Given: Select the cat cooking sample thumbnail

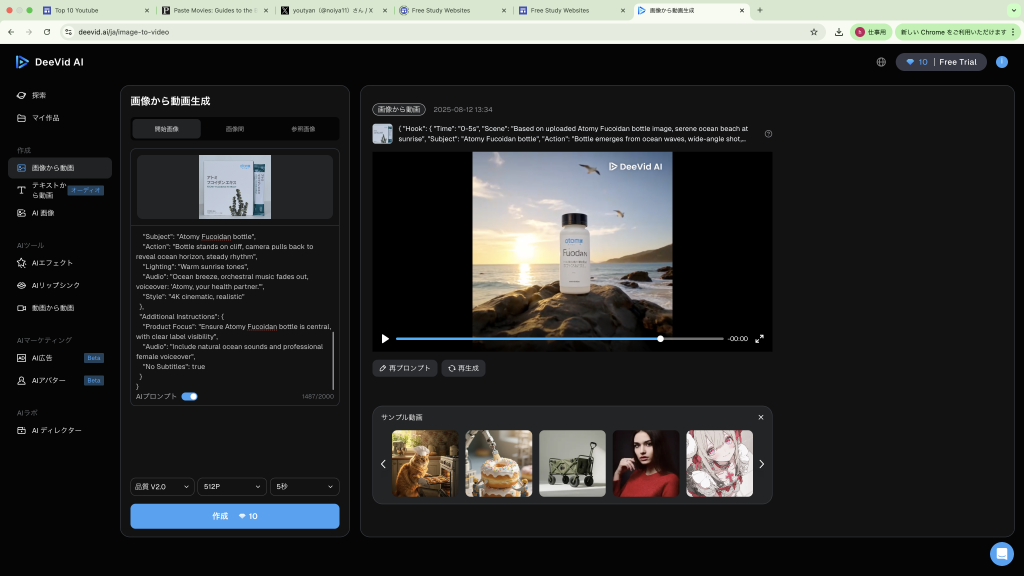Looking at the screenshot, I should pyautogui.click(x=425, y=464).
